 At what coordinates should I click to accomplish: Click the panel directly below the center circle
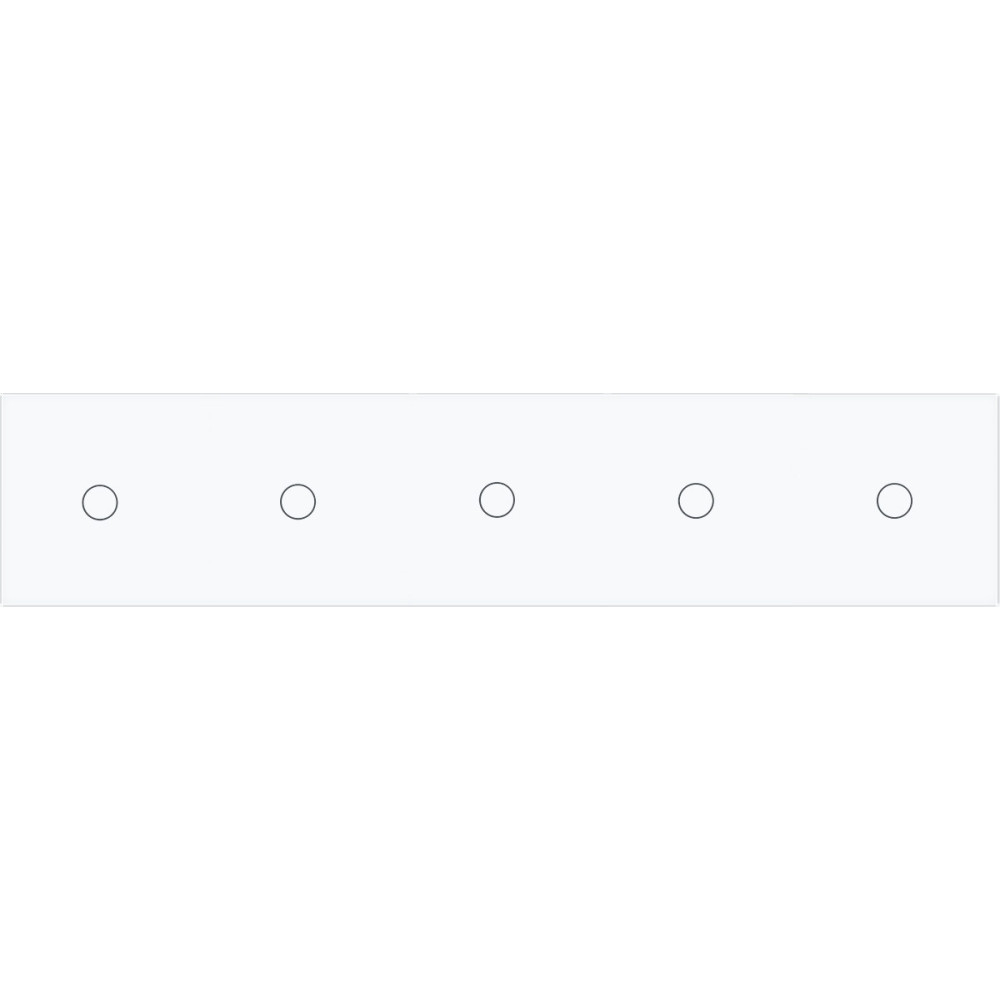497,562
